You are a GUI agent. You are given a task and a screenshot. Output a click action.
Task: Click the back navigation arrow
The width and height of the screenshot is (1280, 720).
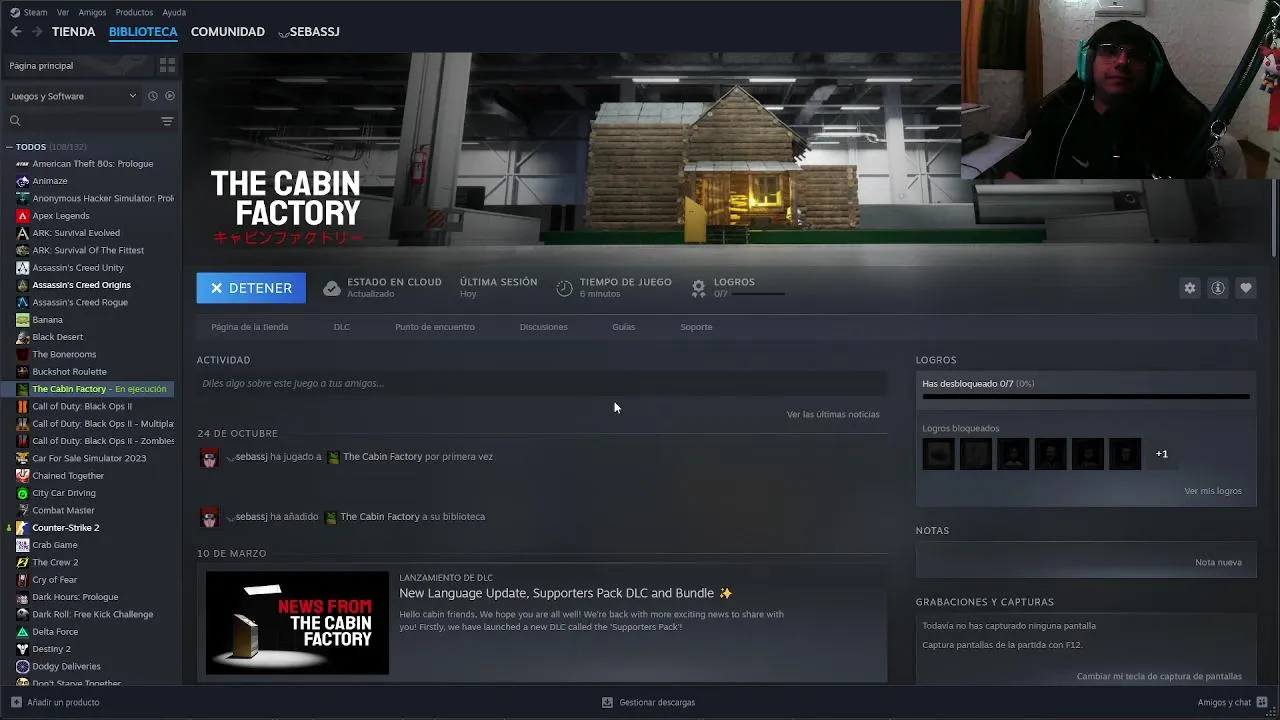16,32
